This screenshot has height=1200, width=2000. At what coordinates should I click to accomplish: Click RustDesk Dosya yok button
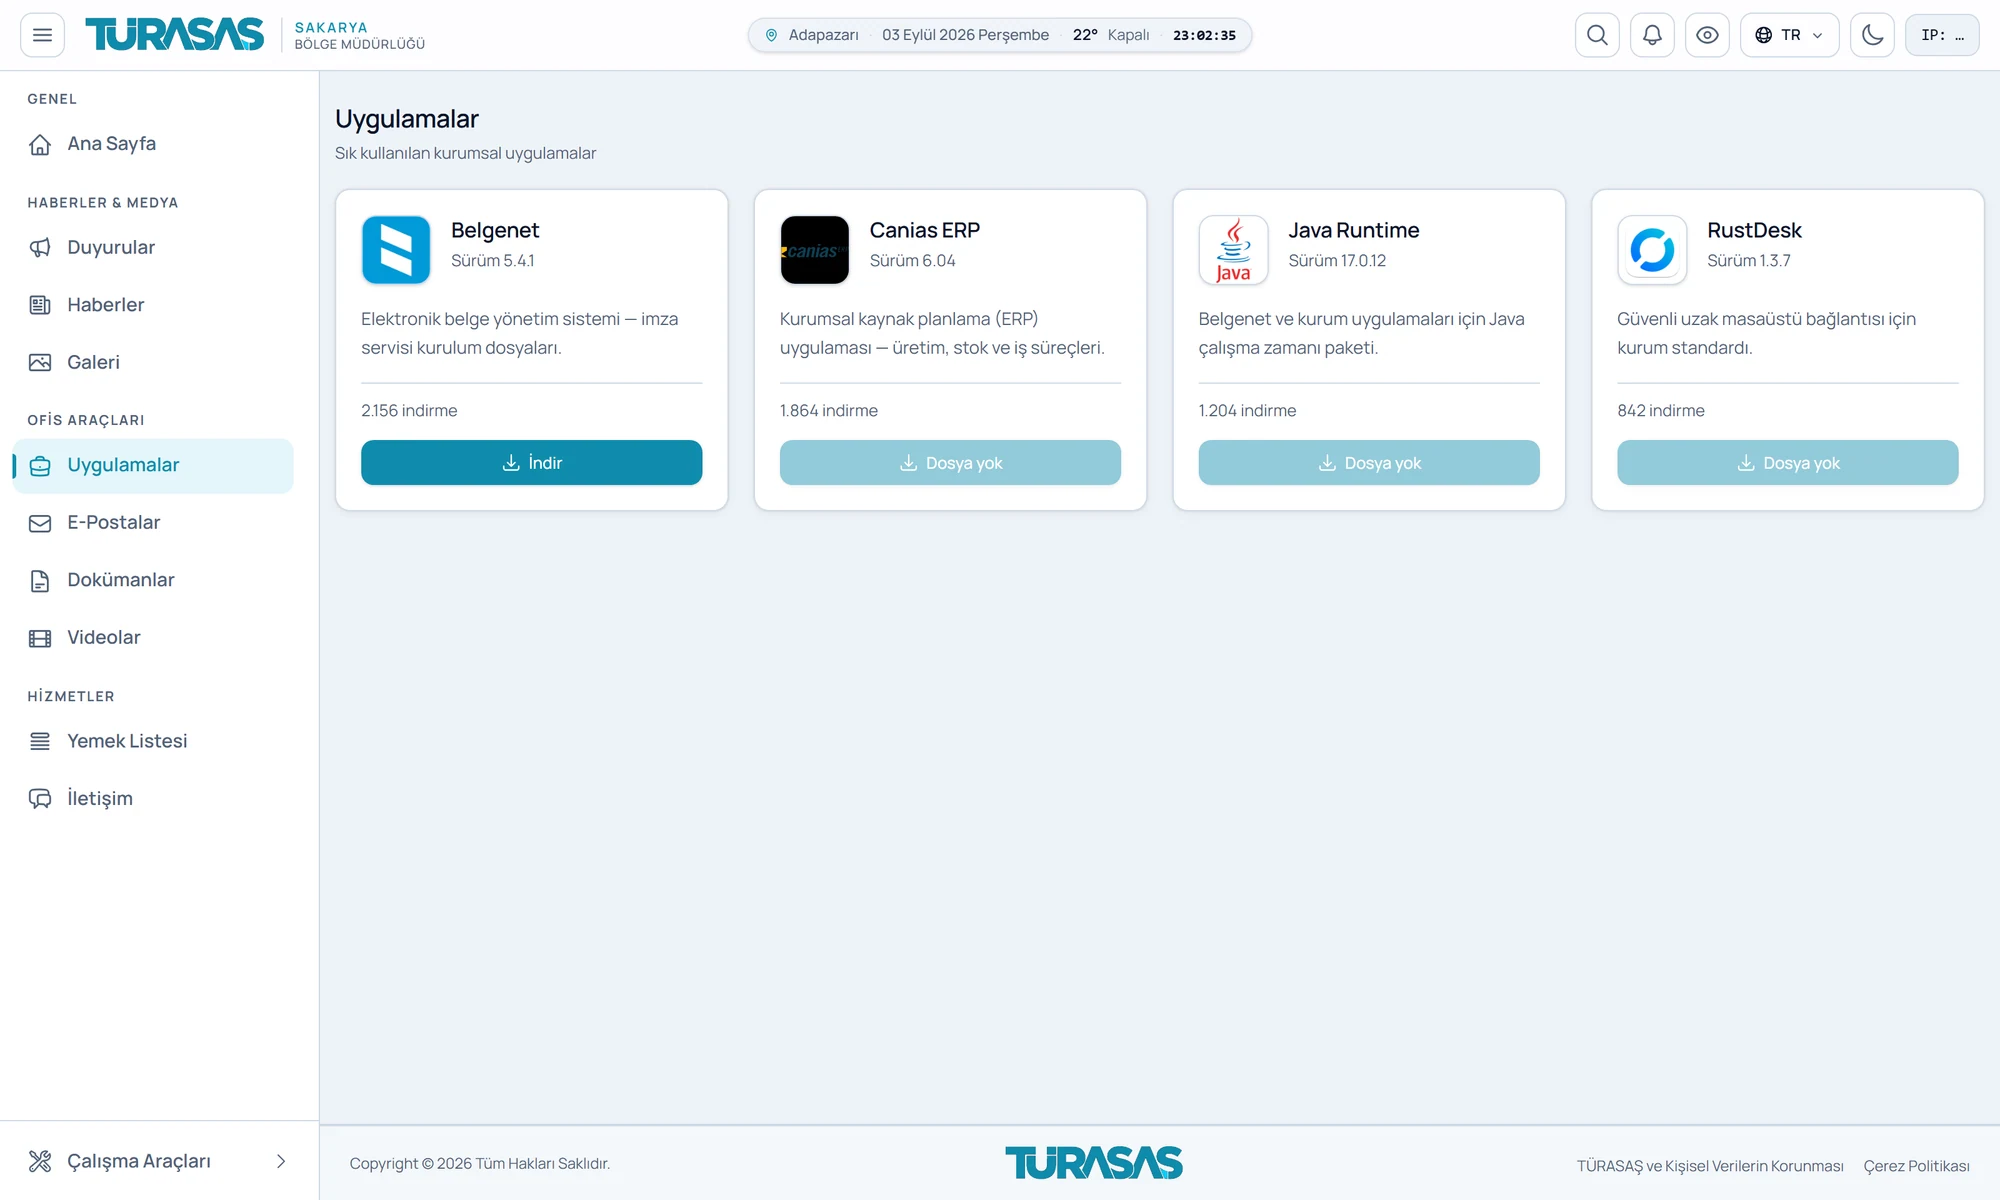pyautogui.click(x=1787, y=463)
